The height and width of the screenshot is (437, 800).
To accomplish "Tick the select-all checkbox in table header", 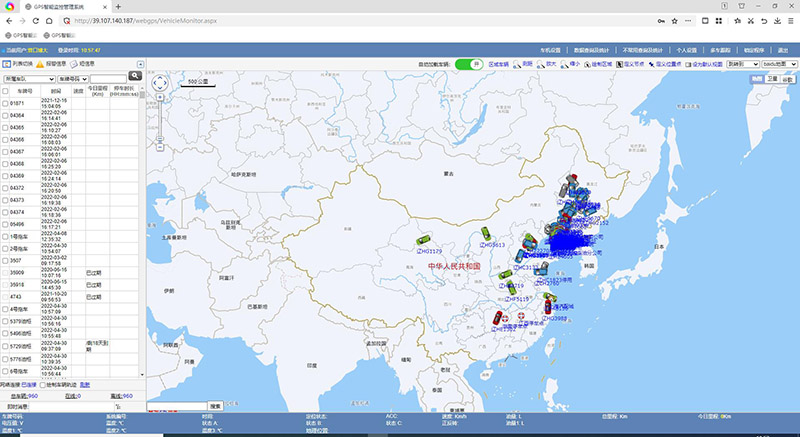I will [5, 90].
